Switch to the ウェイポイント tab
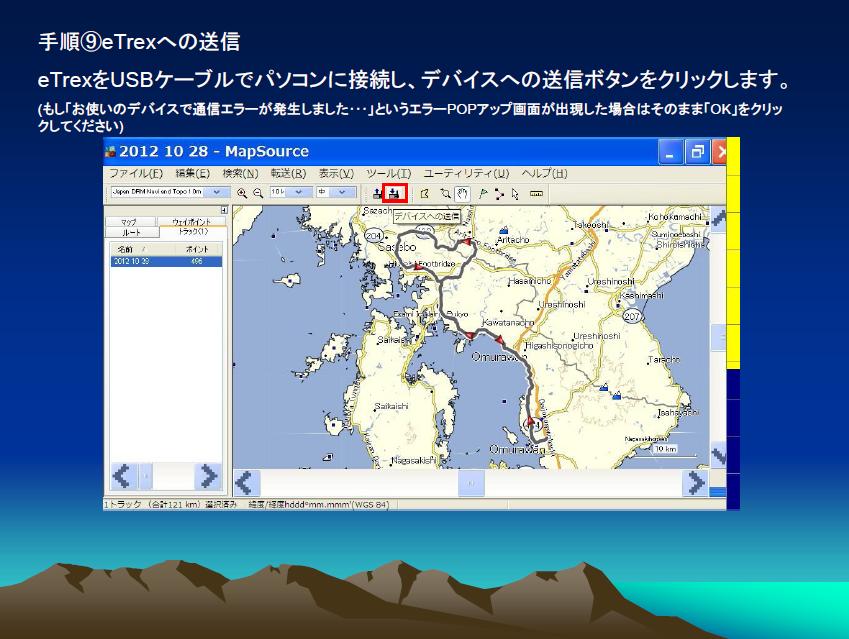The height and width of the screenshot is (639, 849). pyautogui.click(x=191, y=222)
